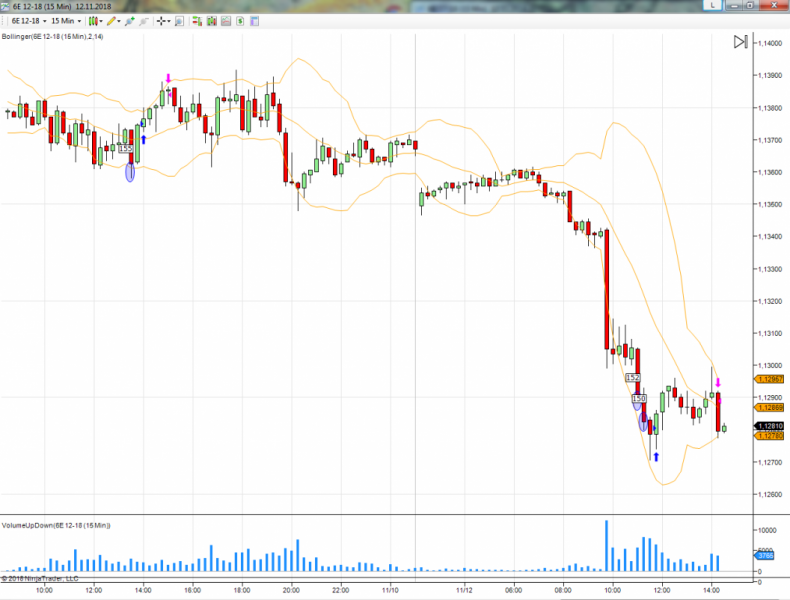Open the Indicators dialog icon
The height and width of the screenshot is (600, 790).
tap(226, 21)
